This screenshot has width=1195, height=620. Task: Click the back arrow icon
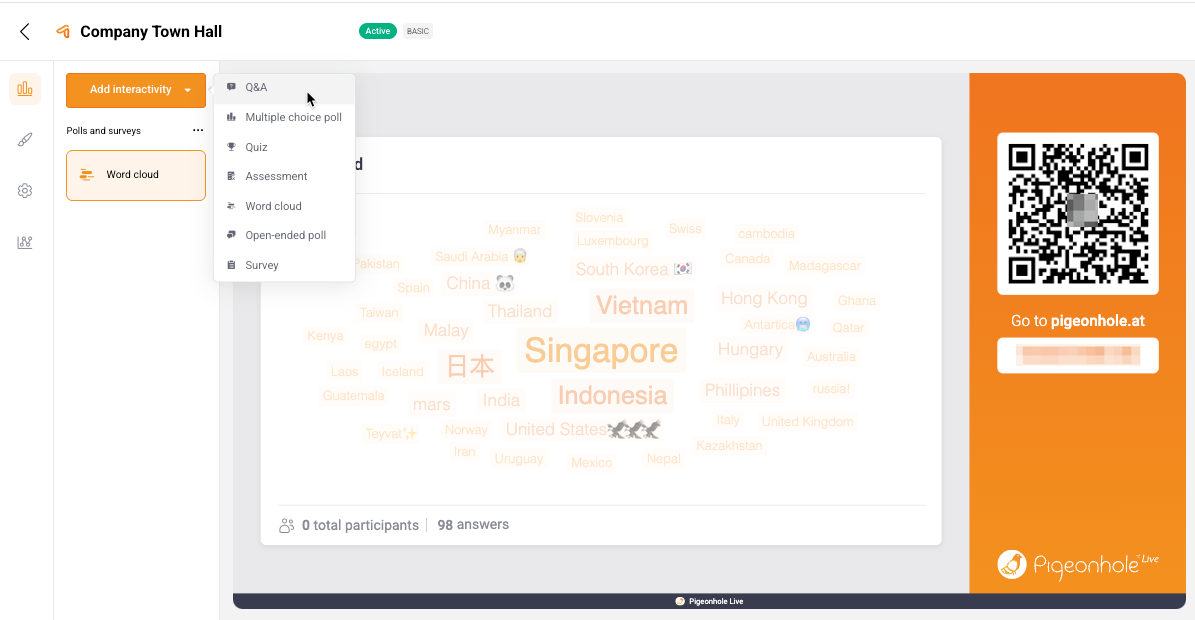coord(25,32)
